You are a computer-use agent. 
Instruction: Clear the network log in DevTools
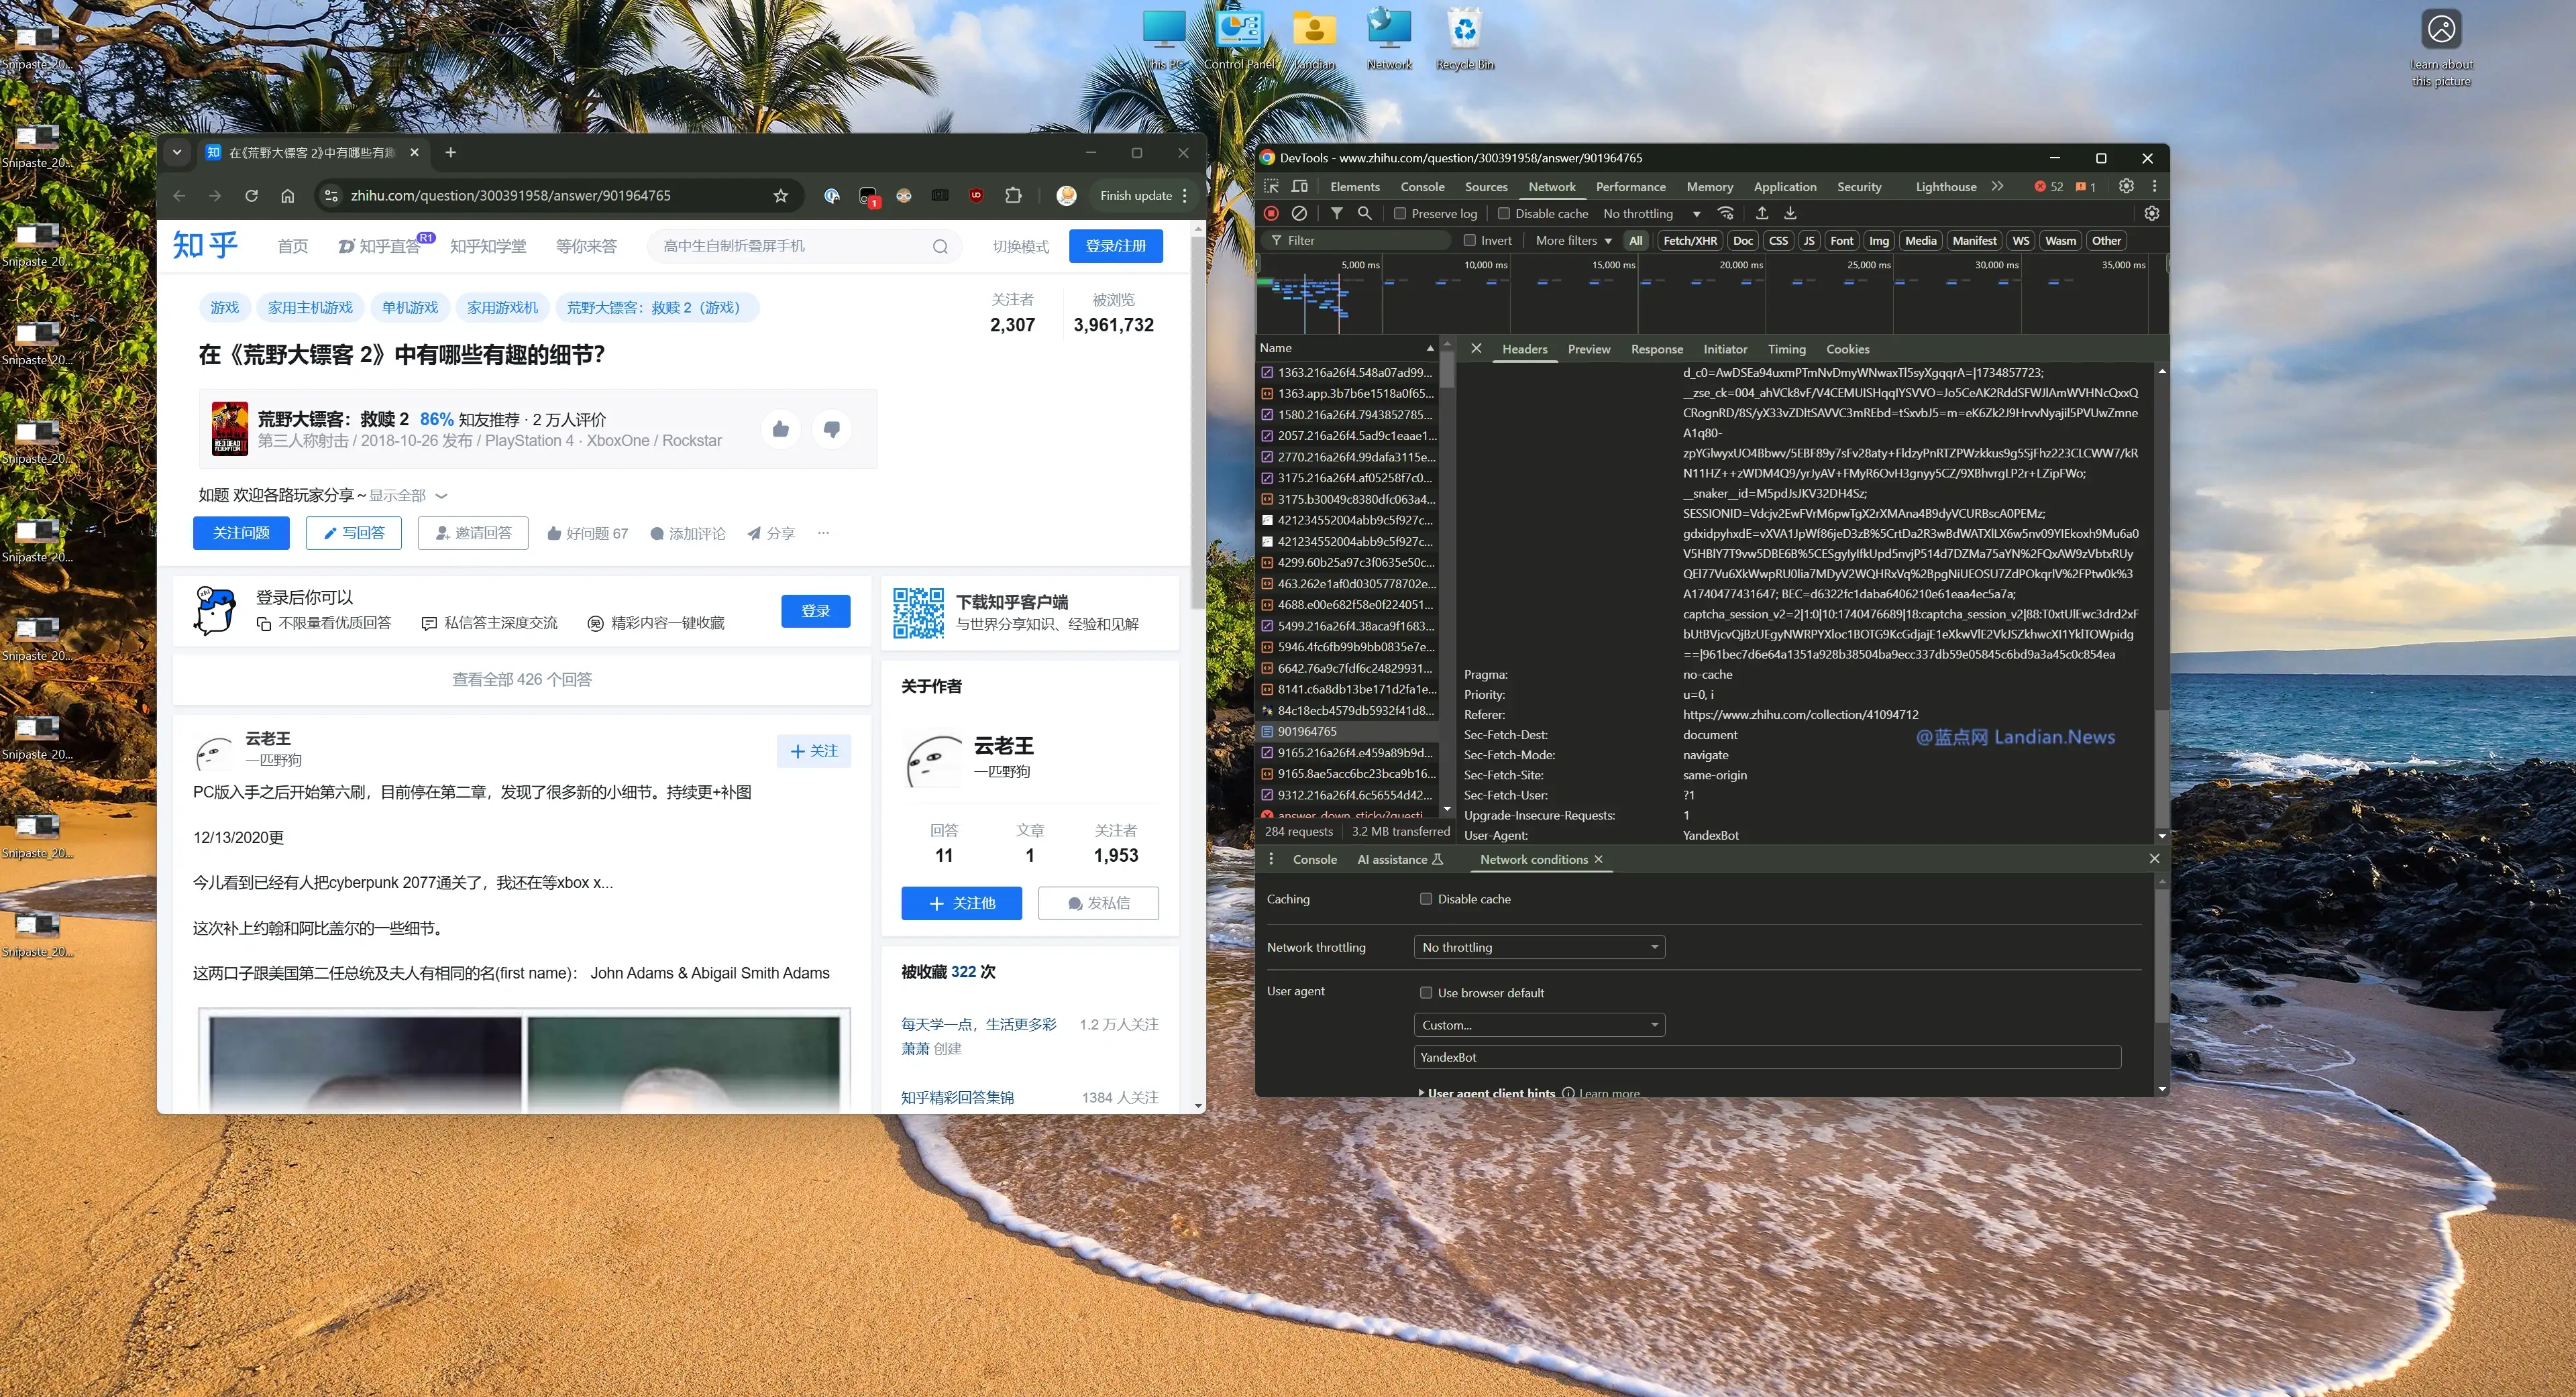pyautogui.click(x=1299, y=213)
